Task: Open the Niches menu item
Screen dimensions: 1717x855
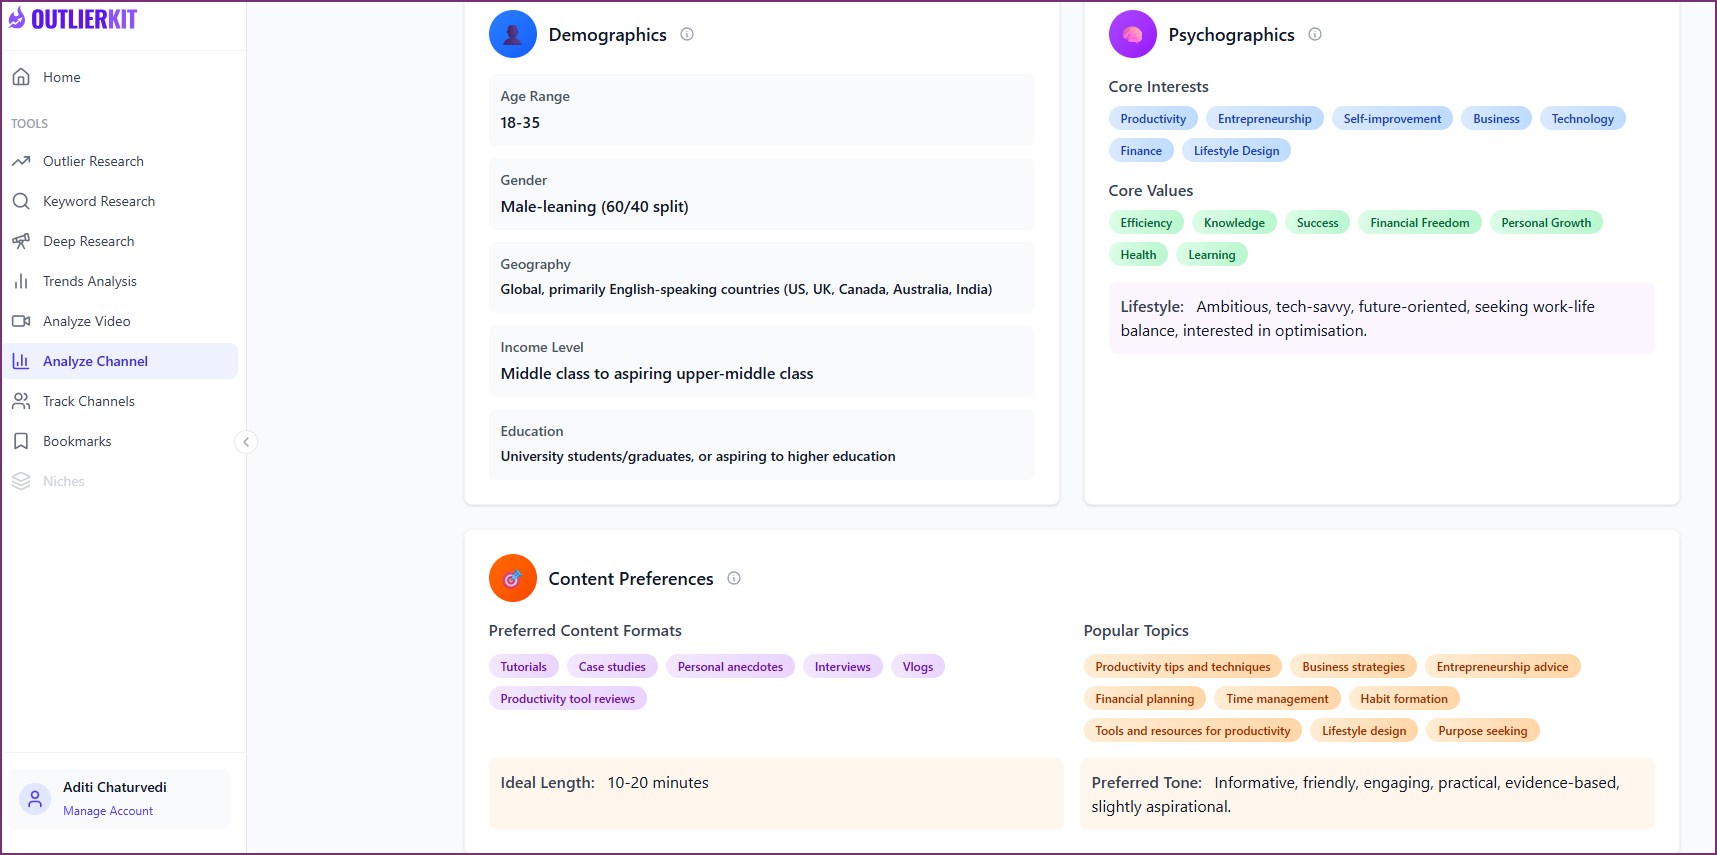Action: pos(63,481)
